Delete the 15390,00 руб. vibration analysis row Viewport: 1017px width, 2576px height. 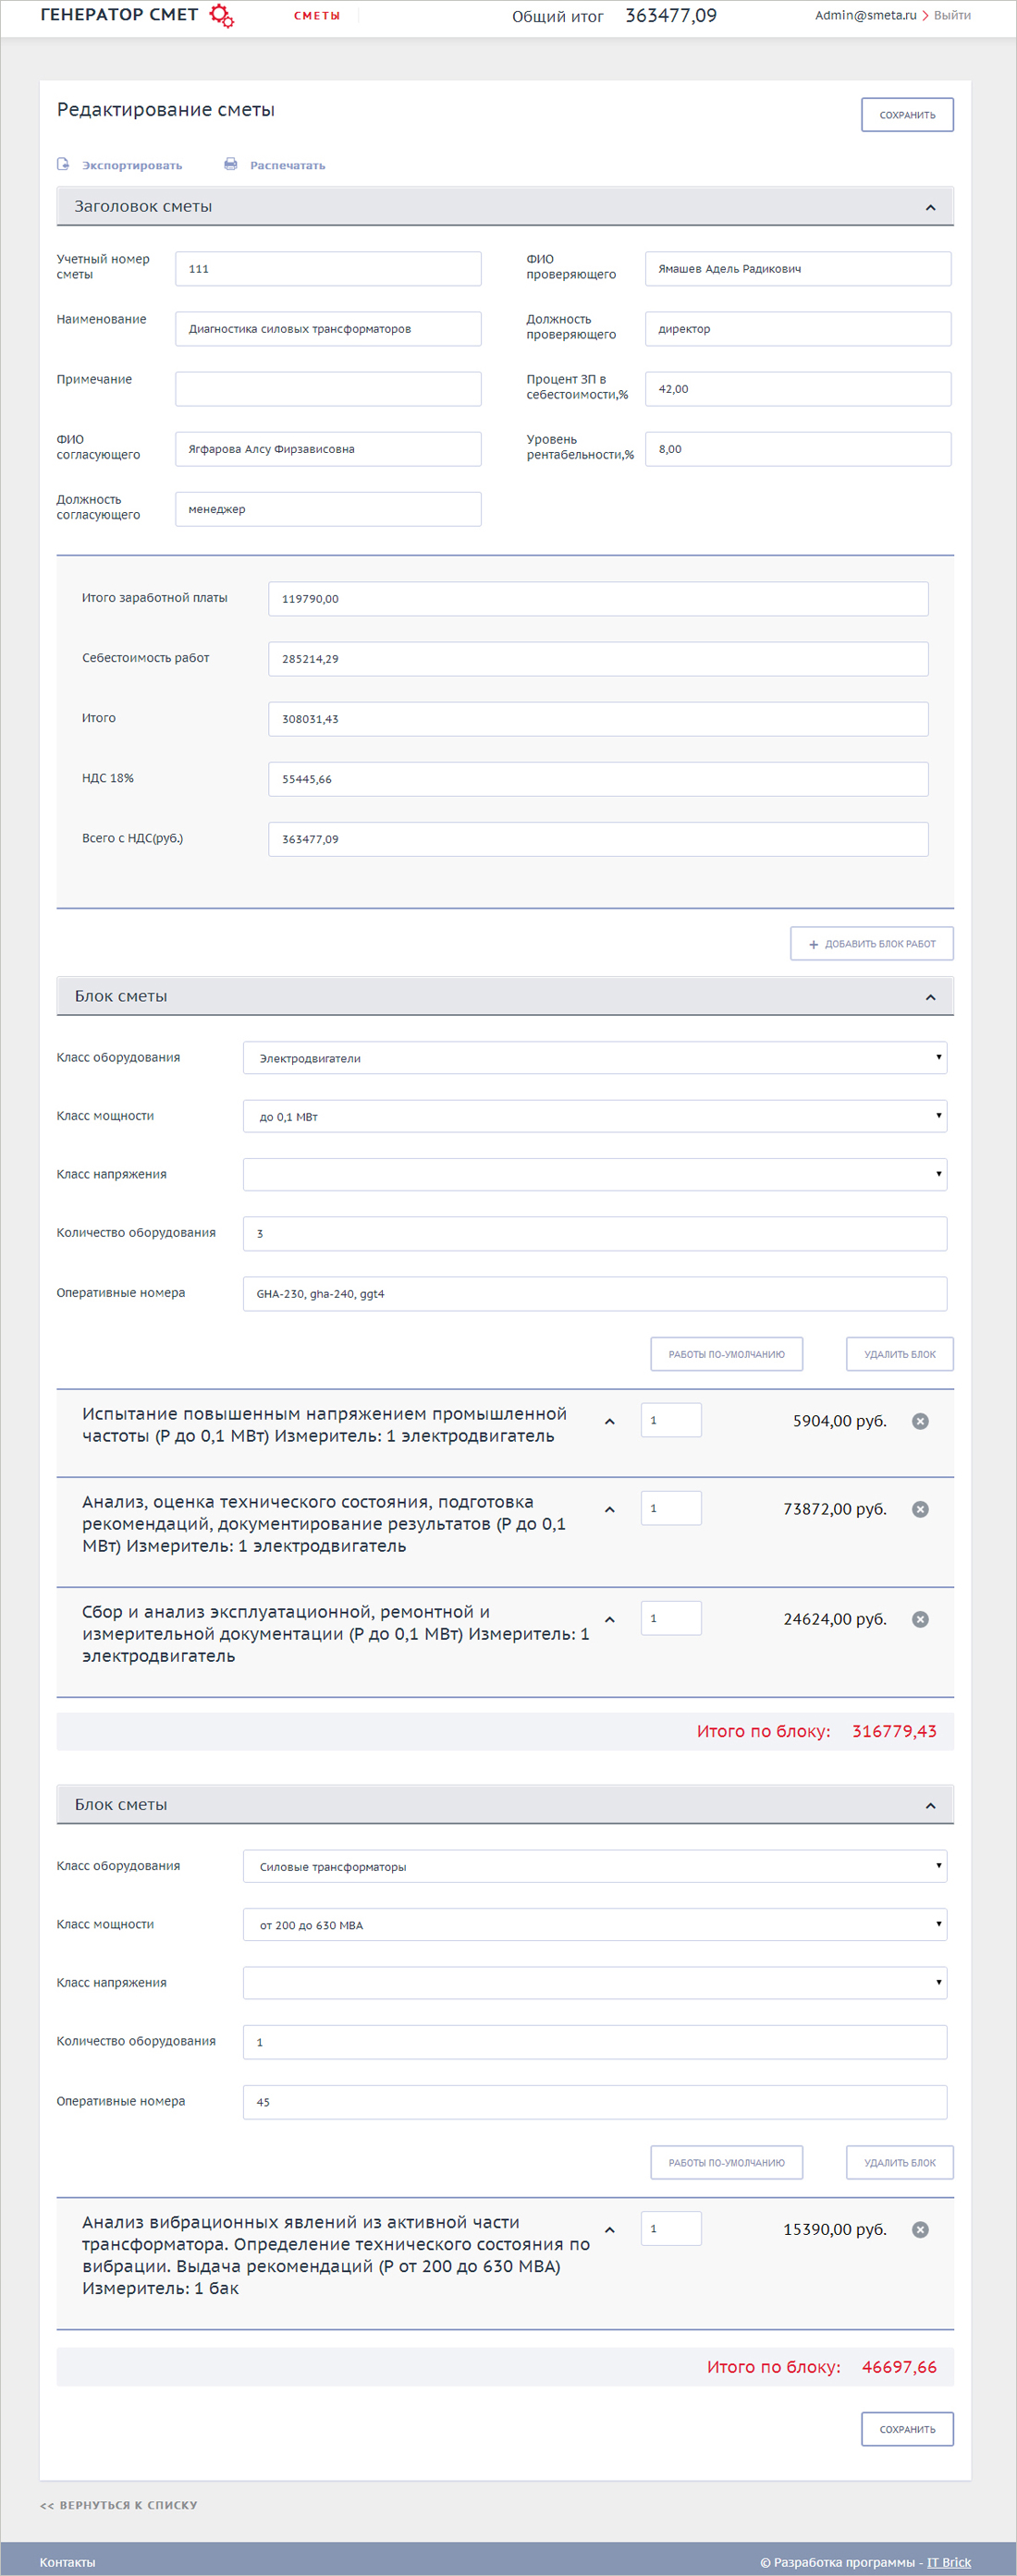pos(920,2229)
